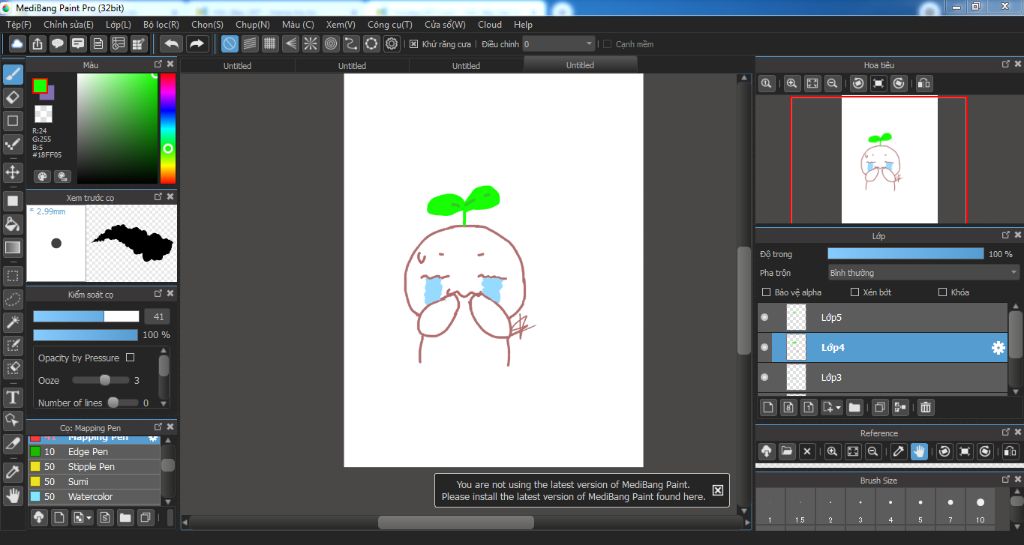
Task: Click the Redo arrow
Action: tap(197, 44)
